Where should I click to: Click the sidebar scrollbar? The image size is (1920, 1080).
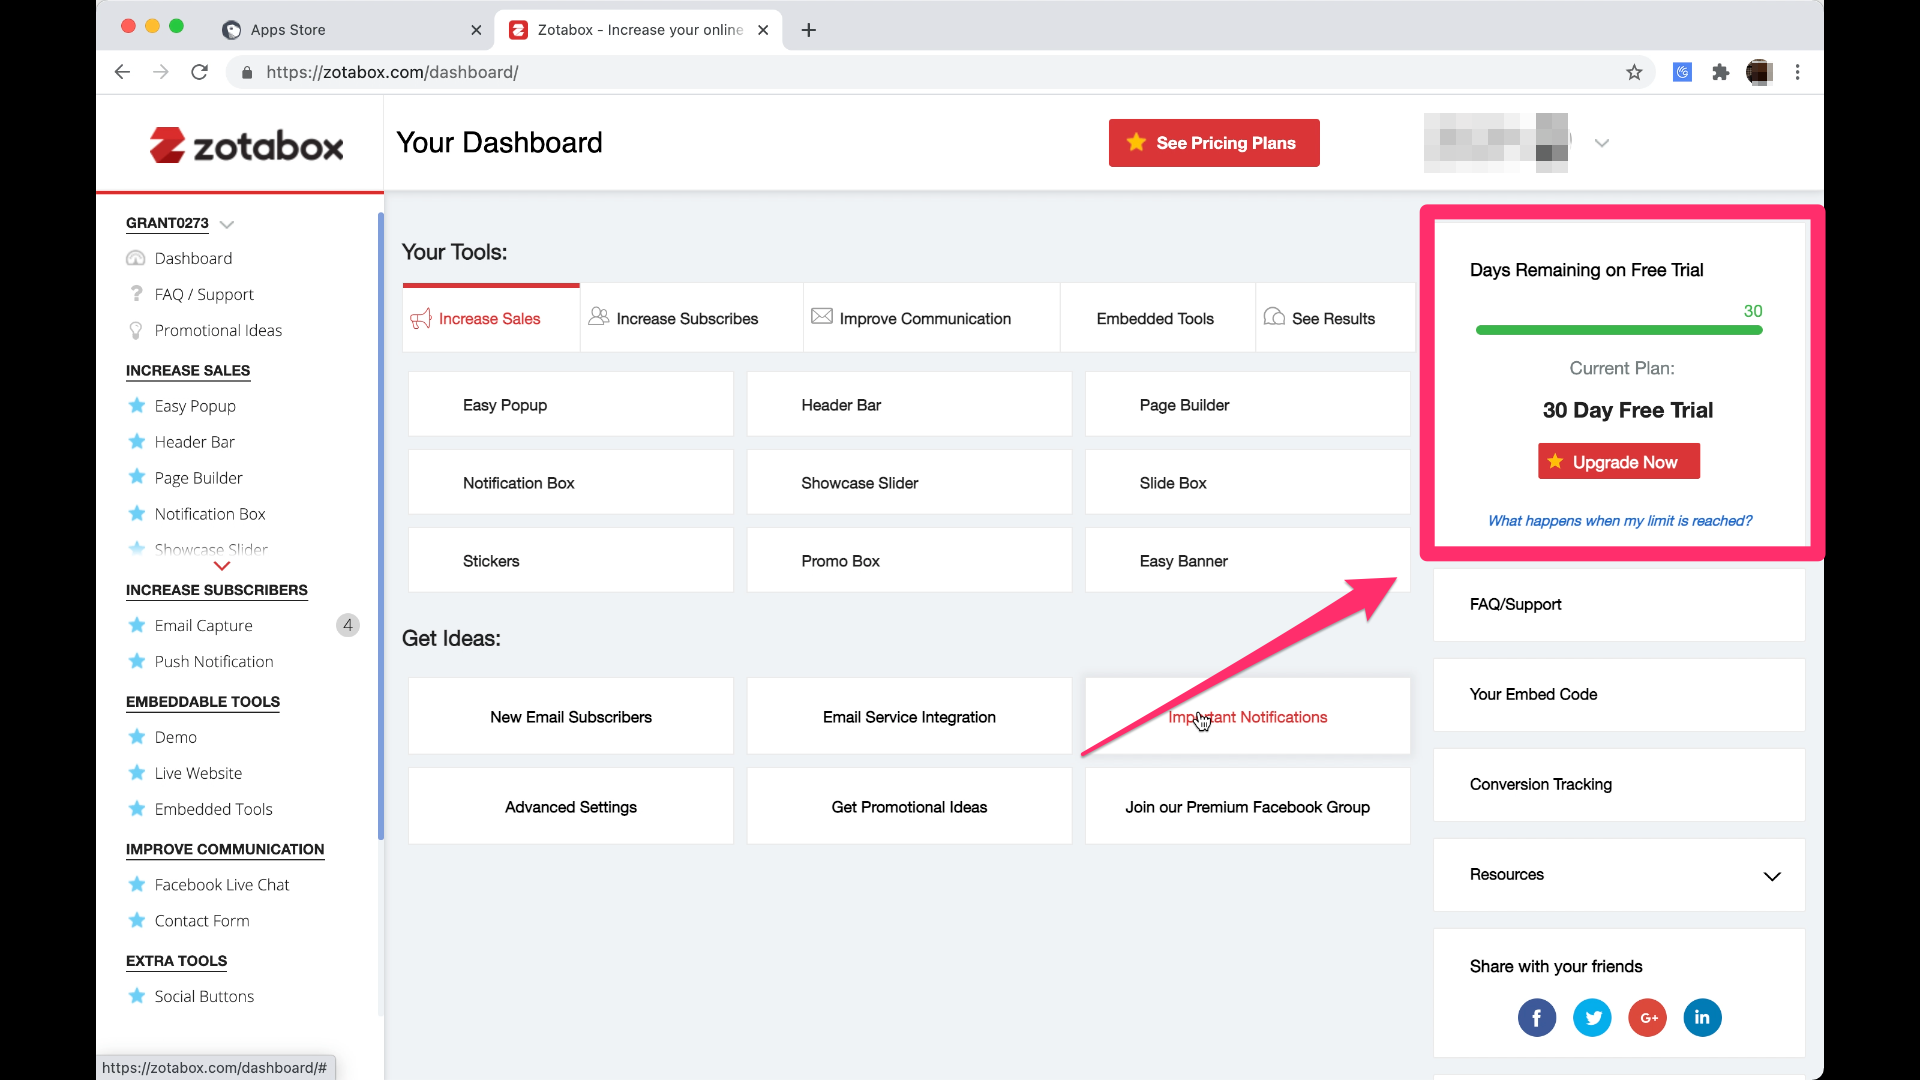click(381, 526)
